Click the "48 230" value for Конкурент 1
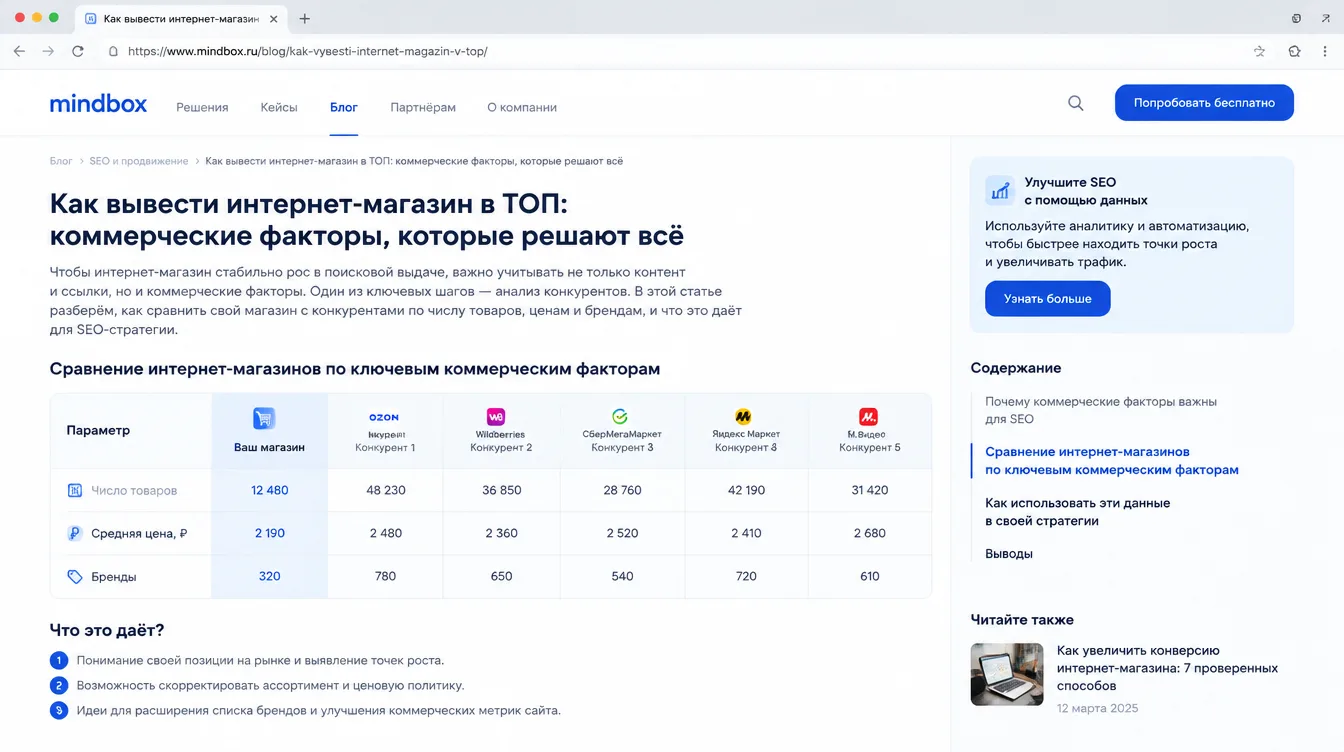This screenshot has height=752, width=1344. click(386, 490)
